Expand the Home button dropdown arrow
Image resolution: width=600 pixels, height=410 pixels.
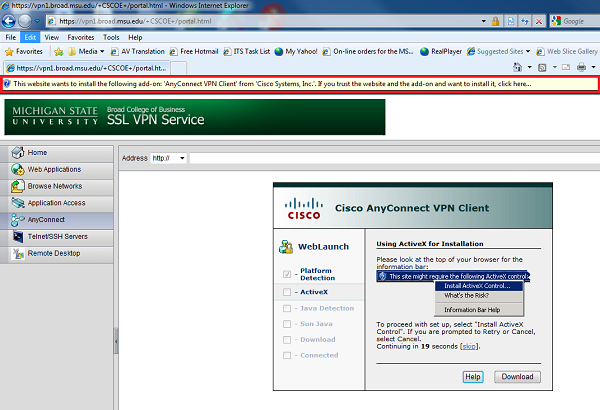coord(530,67)
